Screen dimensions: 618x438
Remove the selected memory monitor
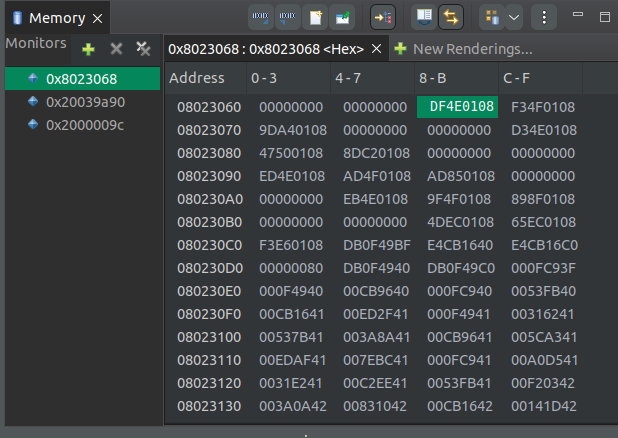coord(116,49)
